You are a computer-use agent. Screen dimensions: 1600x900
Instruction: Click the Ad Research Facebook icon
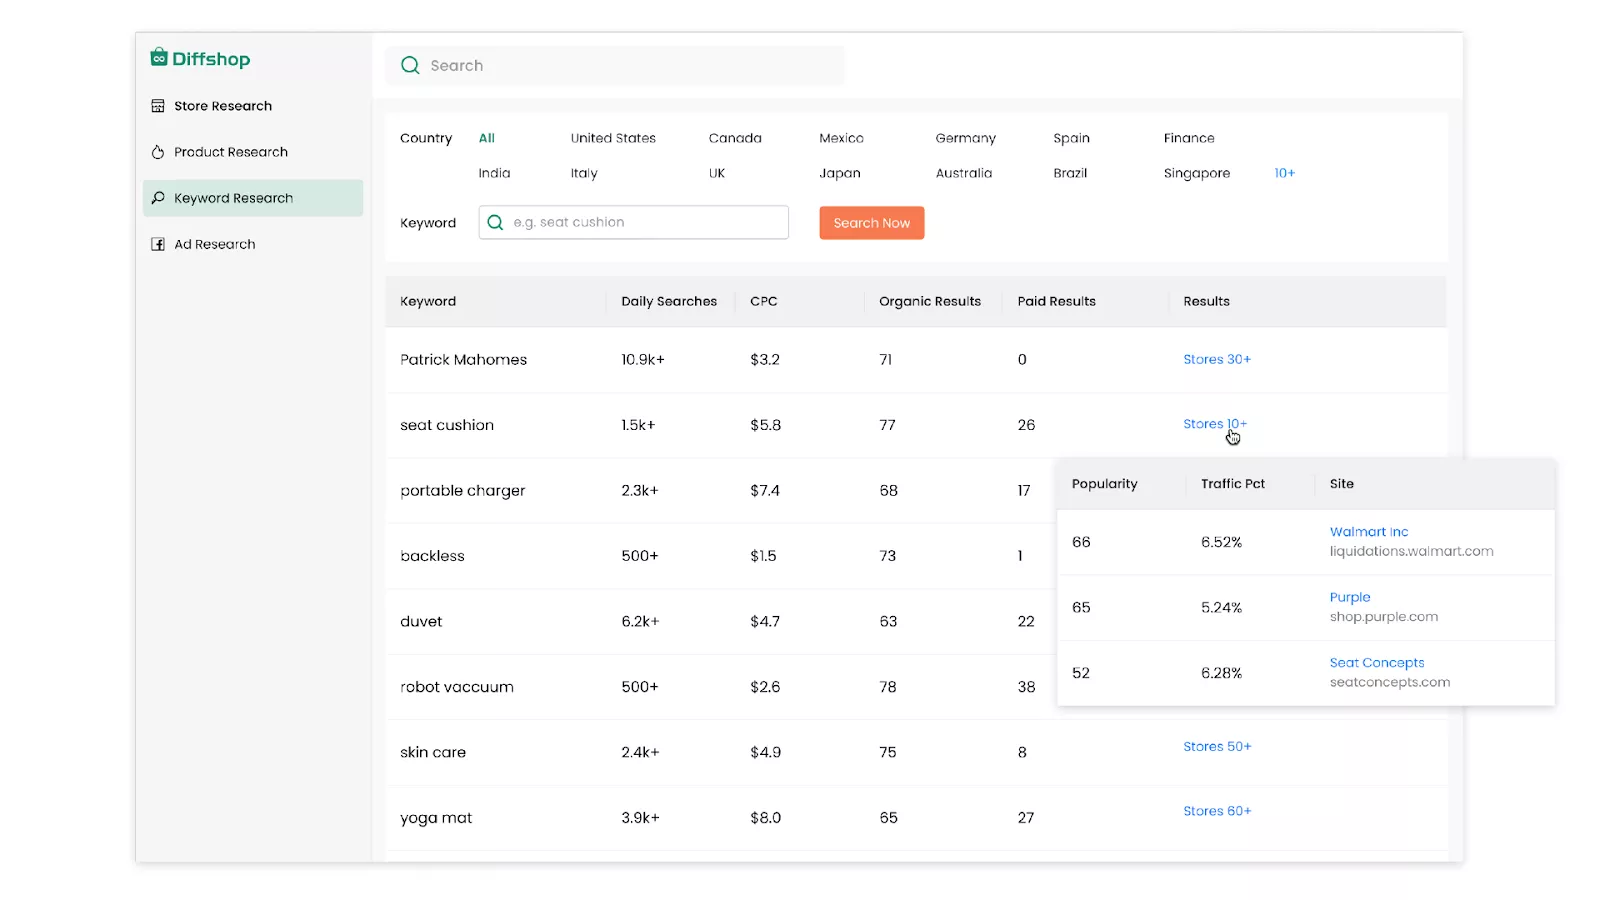(x=158, y=244)
